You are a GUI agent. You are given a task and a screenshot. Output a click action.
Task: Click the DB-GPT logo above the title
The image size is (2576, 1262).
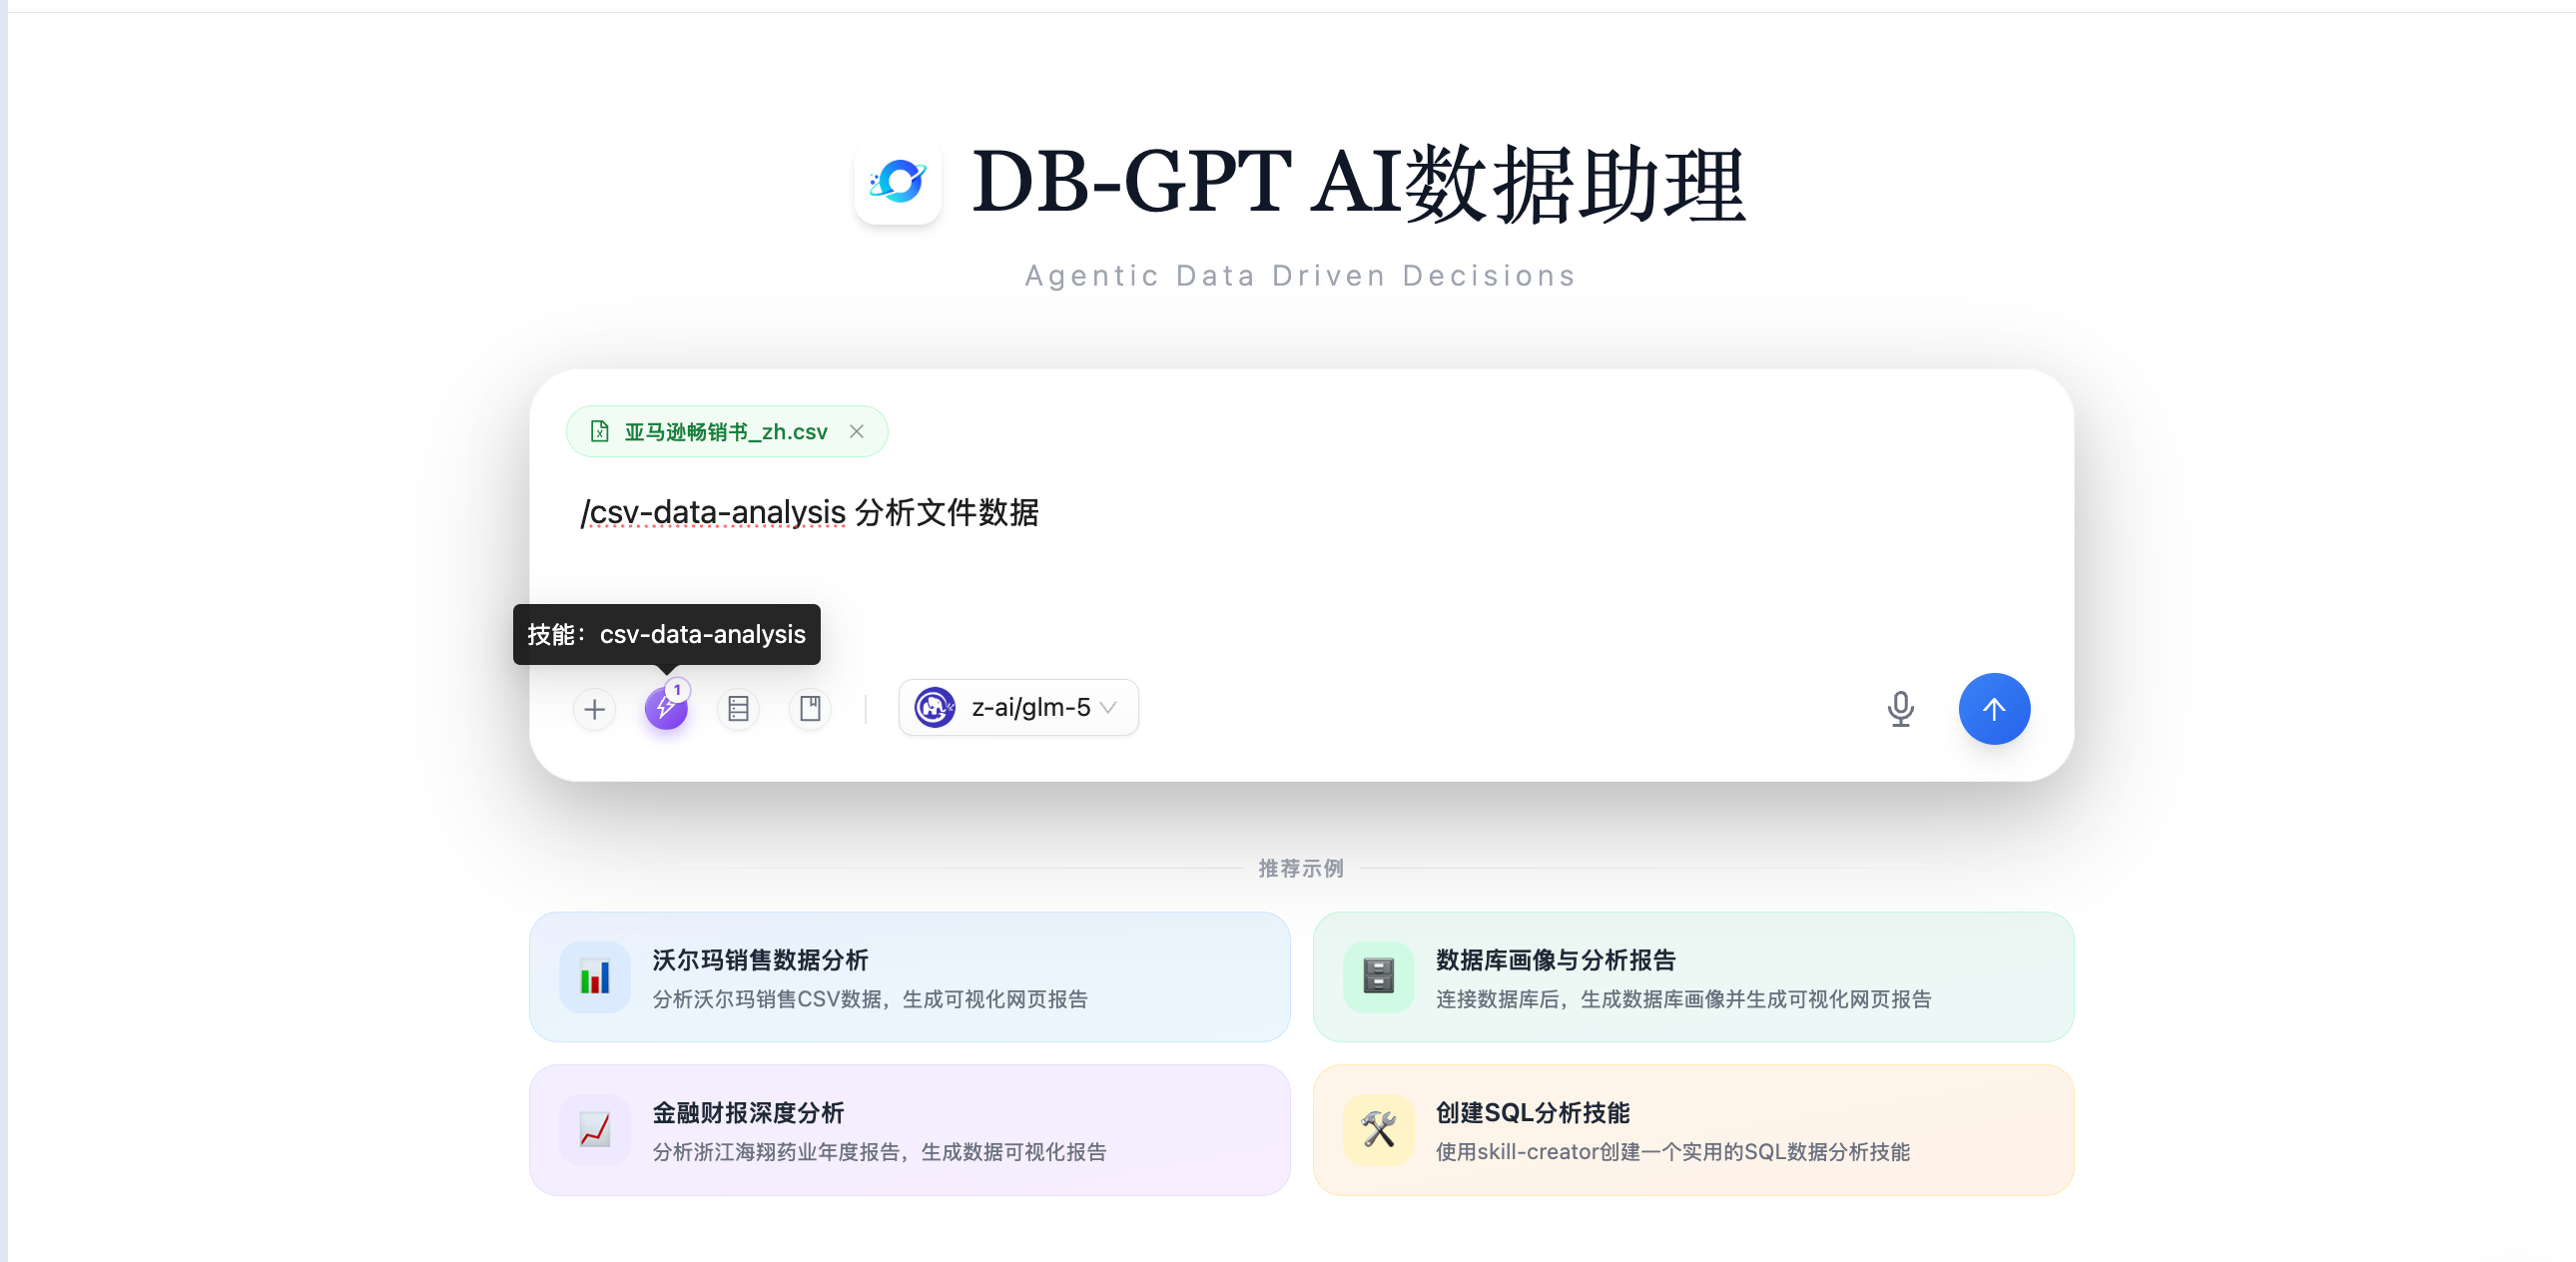coord(897,183)
